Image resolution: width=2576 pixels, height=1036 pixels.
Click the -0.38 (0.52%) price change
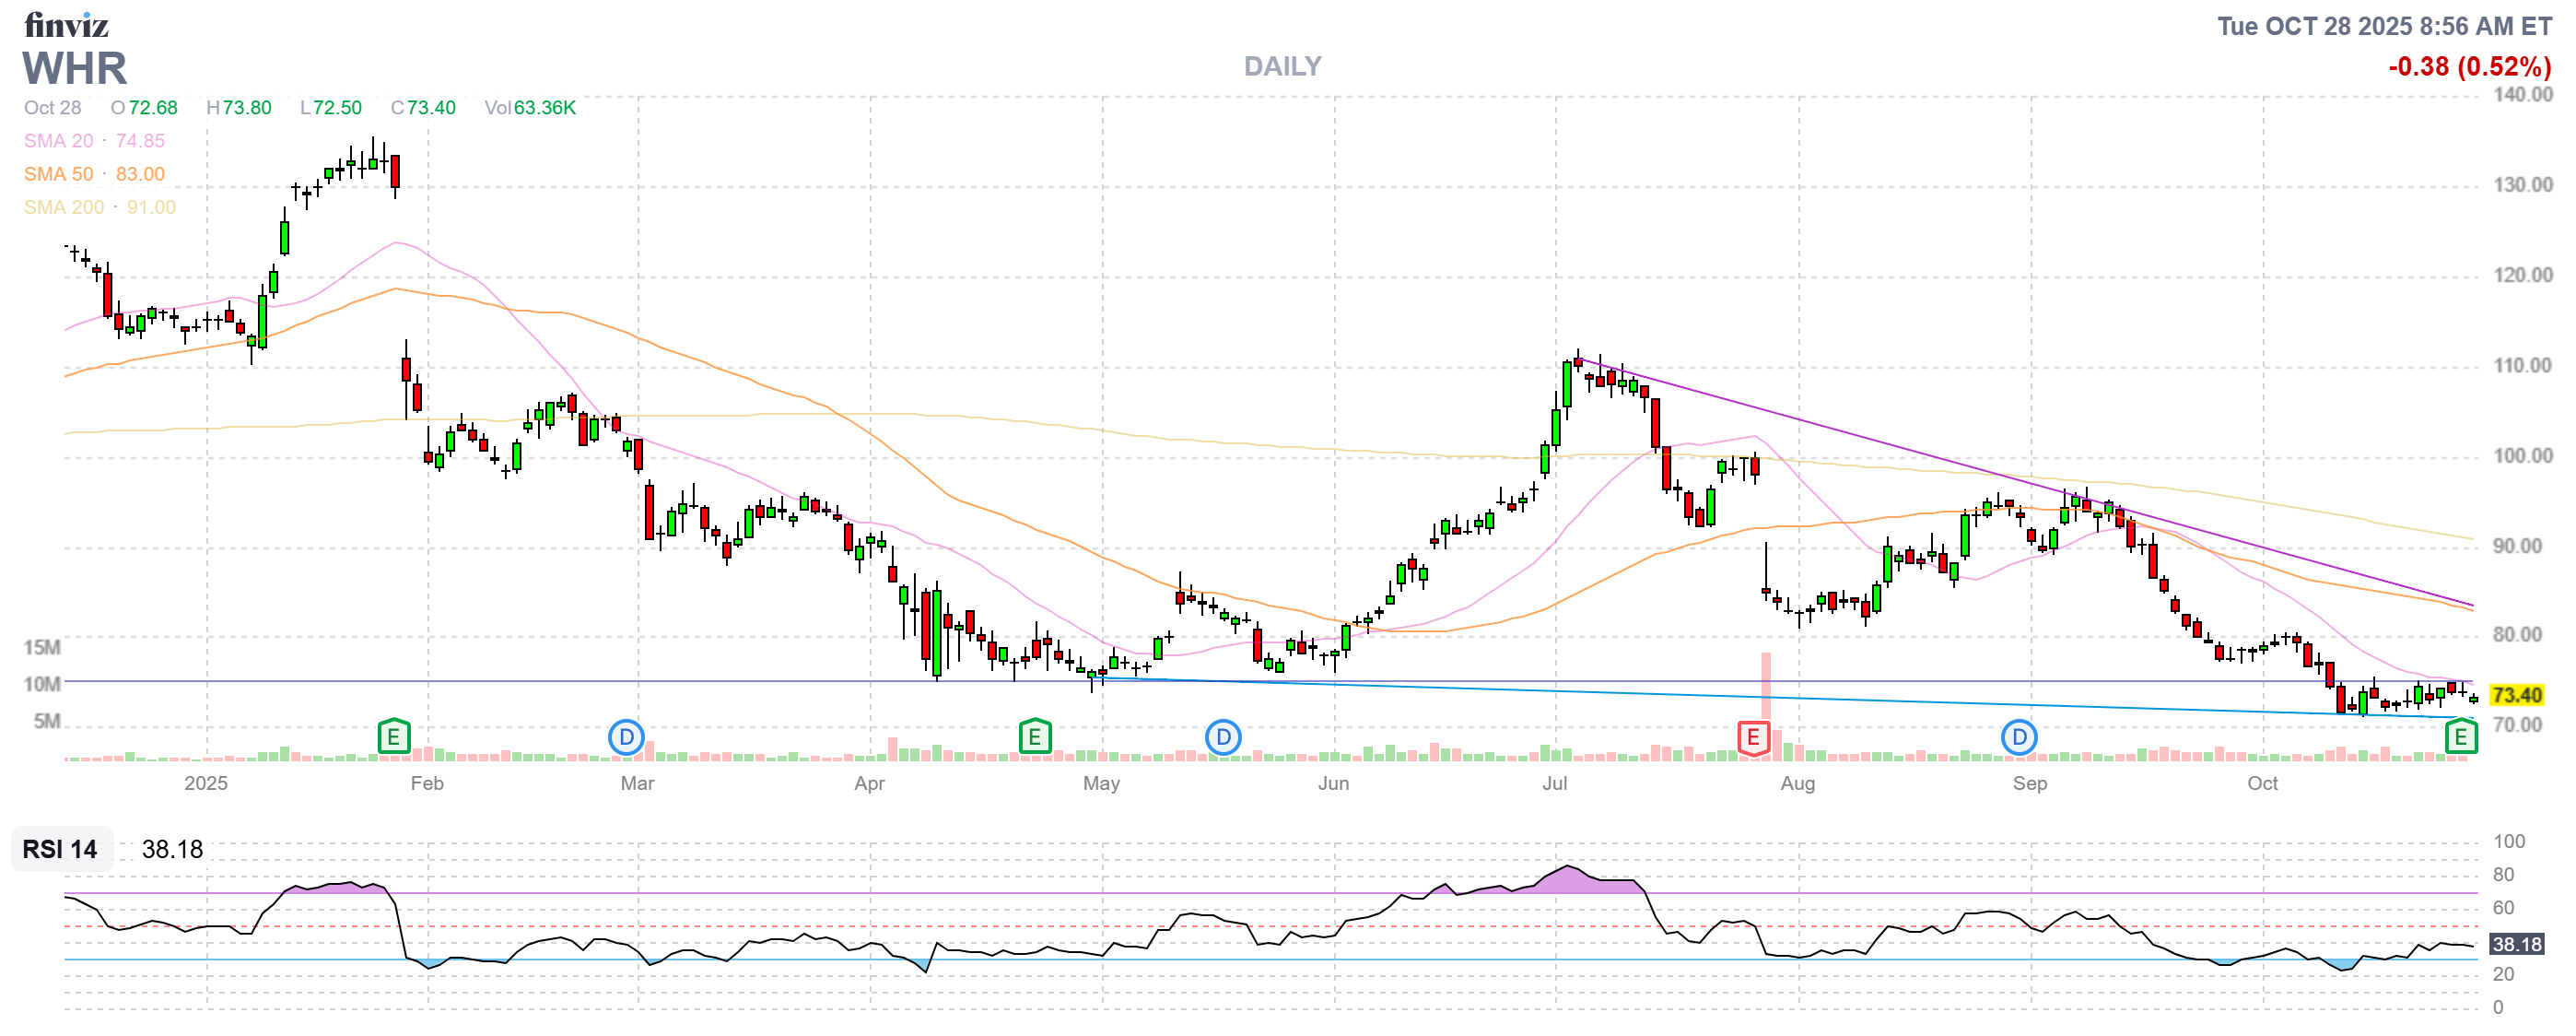point(2468,67)
